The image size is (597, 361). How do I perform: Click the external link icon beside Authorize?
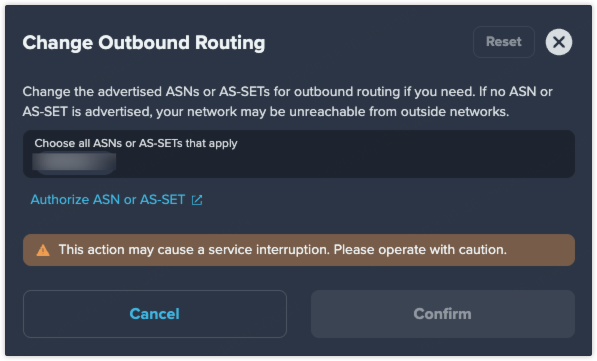[197, 200]
